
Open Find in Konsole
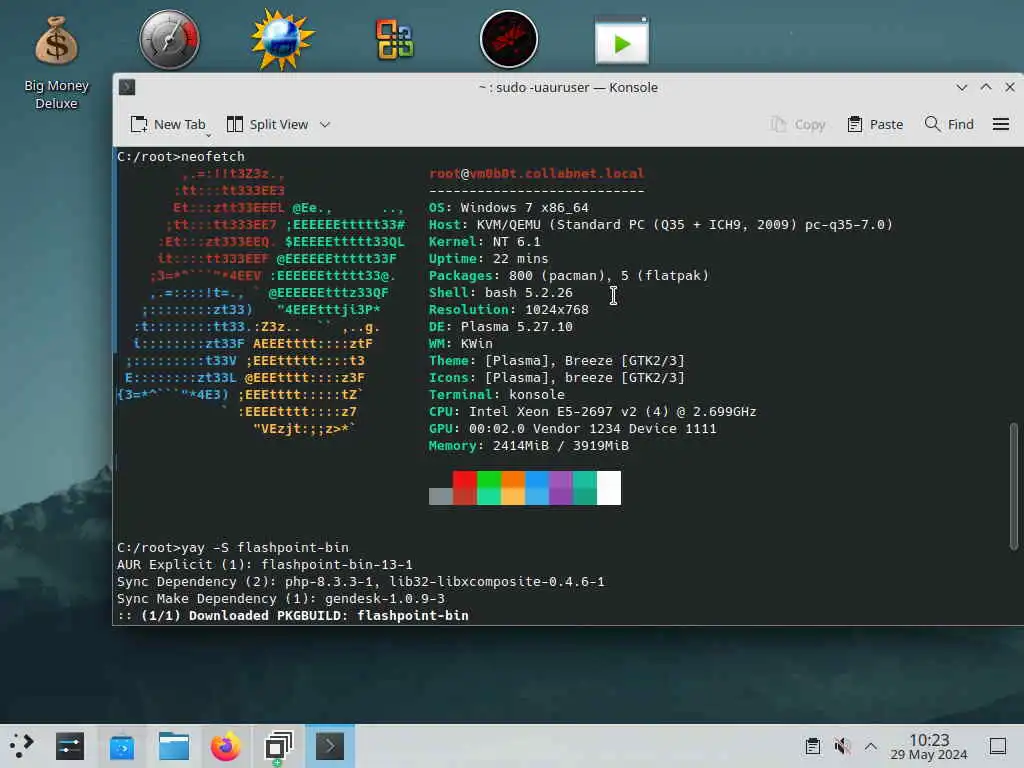pos(949,124)
